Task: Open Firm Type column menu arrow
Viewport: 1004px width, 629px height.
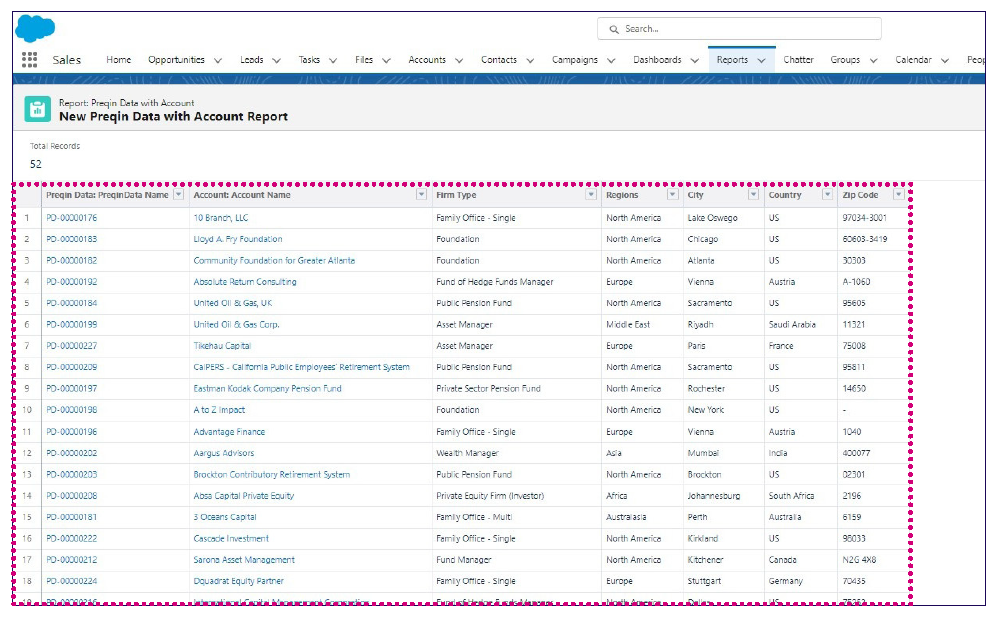Action: click(591, 194)
